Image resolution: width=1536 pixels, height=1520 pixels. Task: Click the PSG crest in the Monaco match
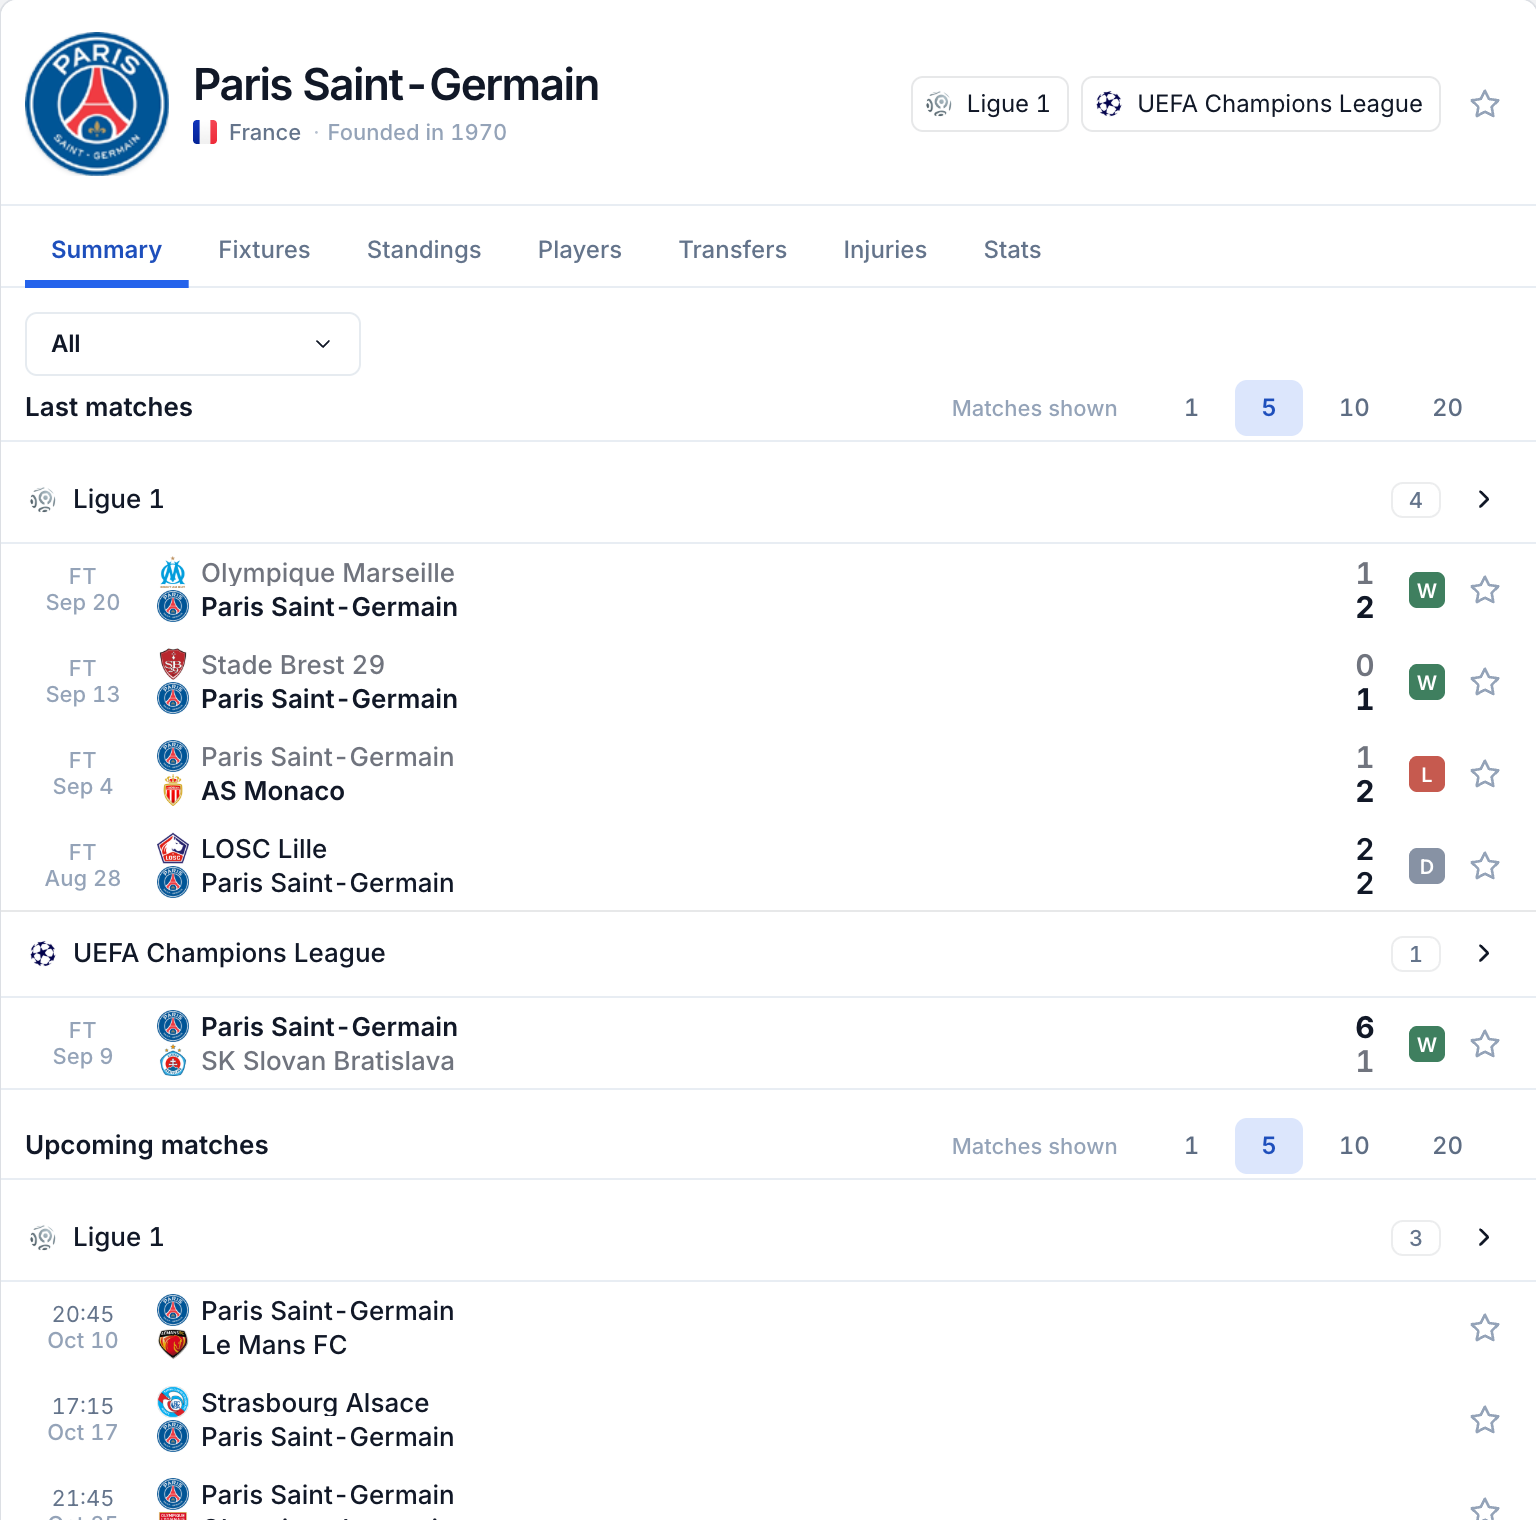point(173,757)
